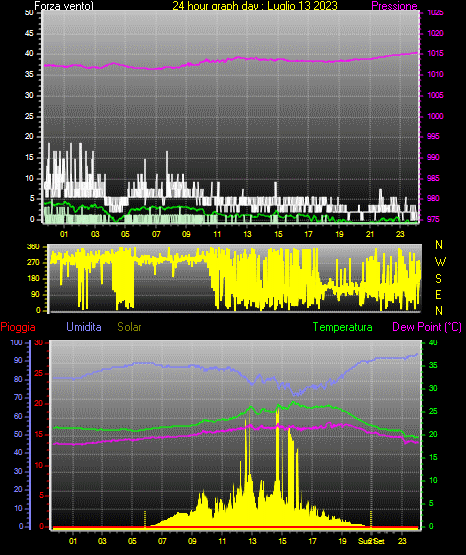Click the E compass label beside direction chart
This screenshot has height=555, width=466.
click(x=438, y=294)
